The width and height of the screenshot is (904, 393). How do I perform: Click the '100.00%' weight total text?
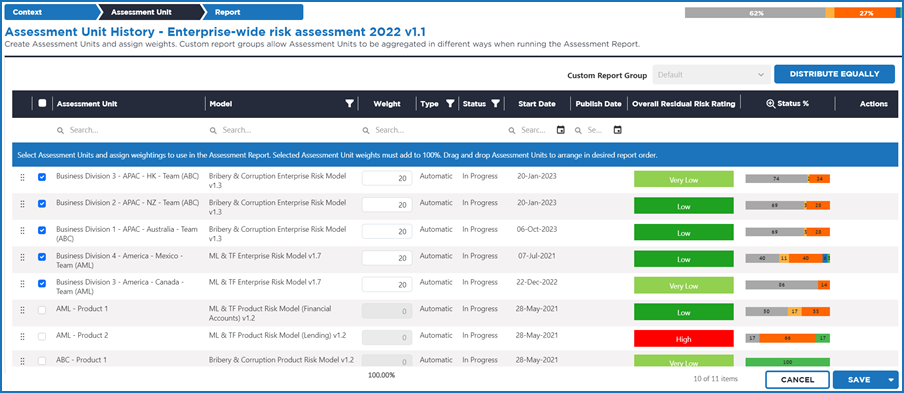pyautogui.click(x=382, y=375)
